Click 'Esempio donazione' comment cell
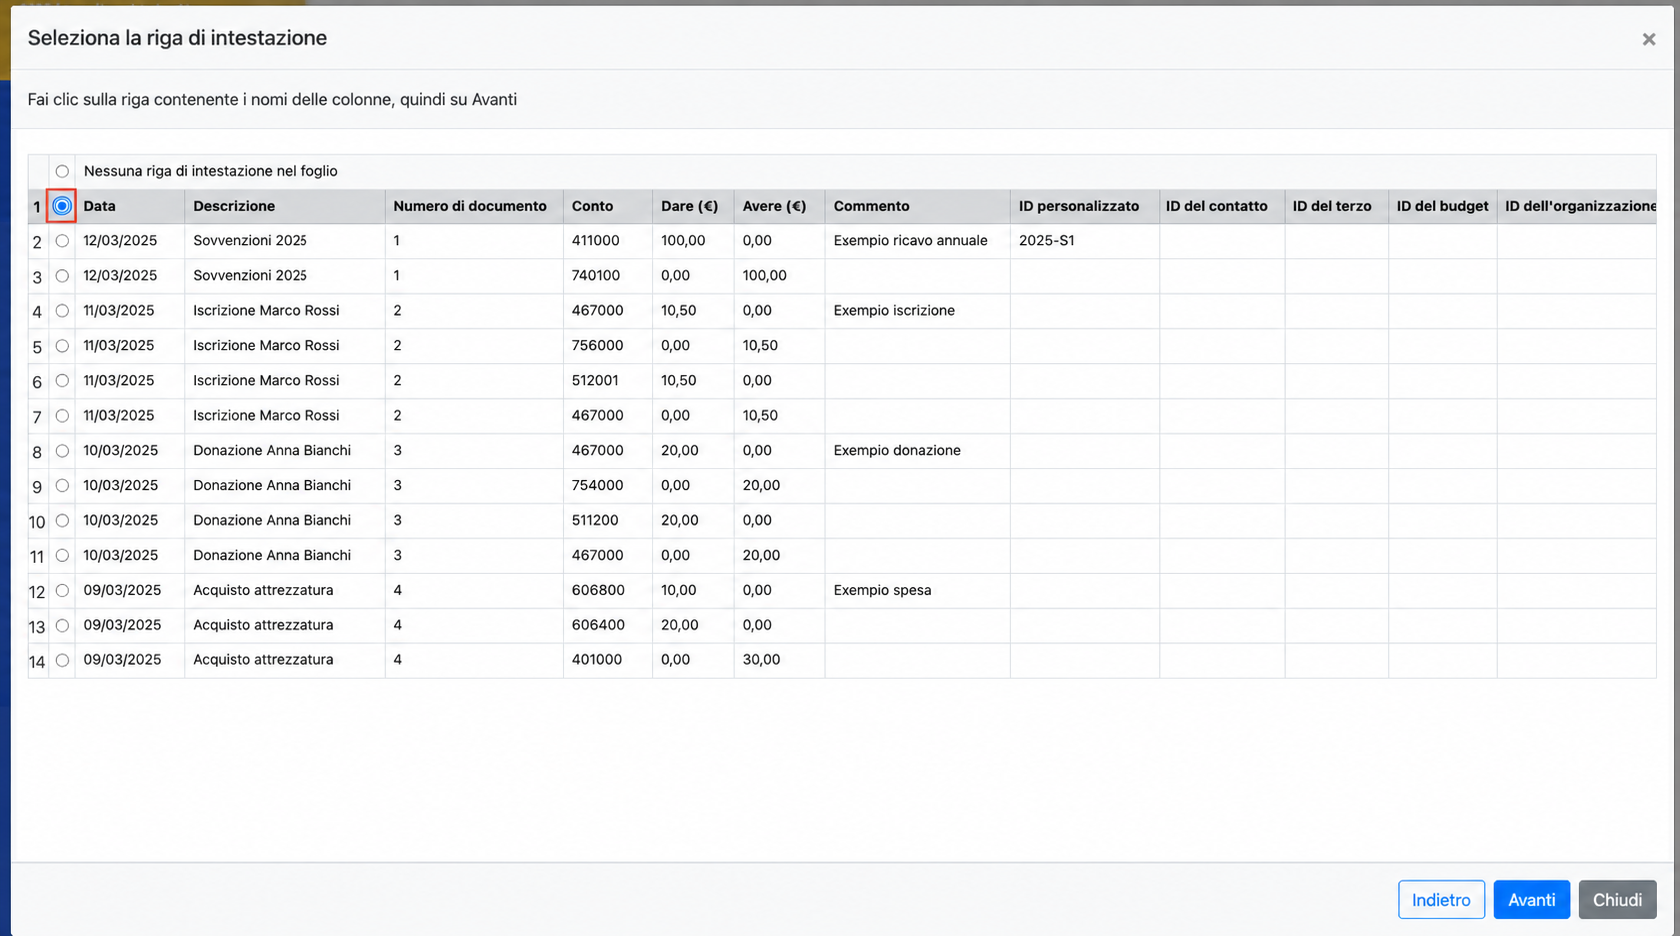Viewport: 1680px width, 936px height. point(917,451)
